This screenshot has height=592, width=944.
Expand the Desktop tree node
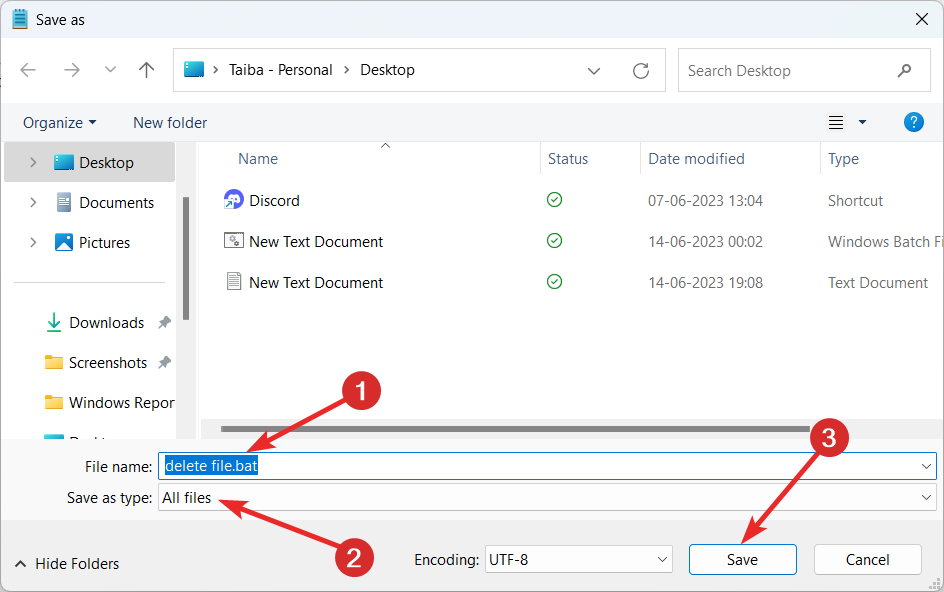pos(33,163)
